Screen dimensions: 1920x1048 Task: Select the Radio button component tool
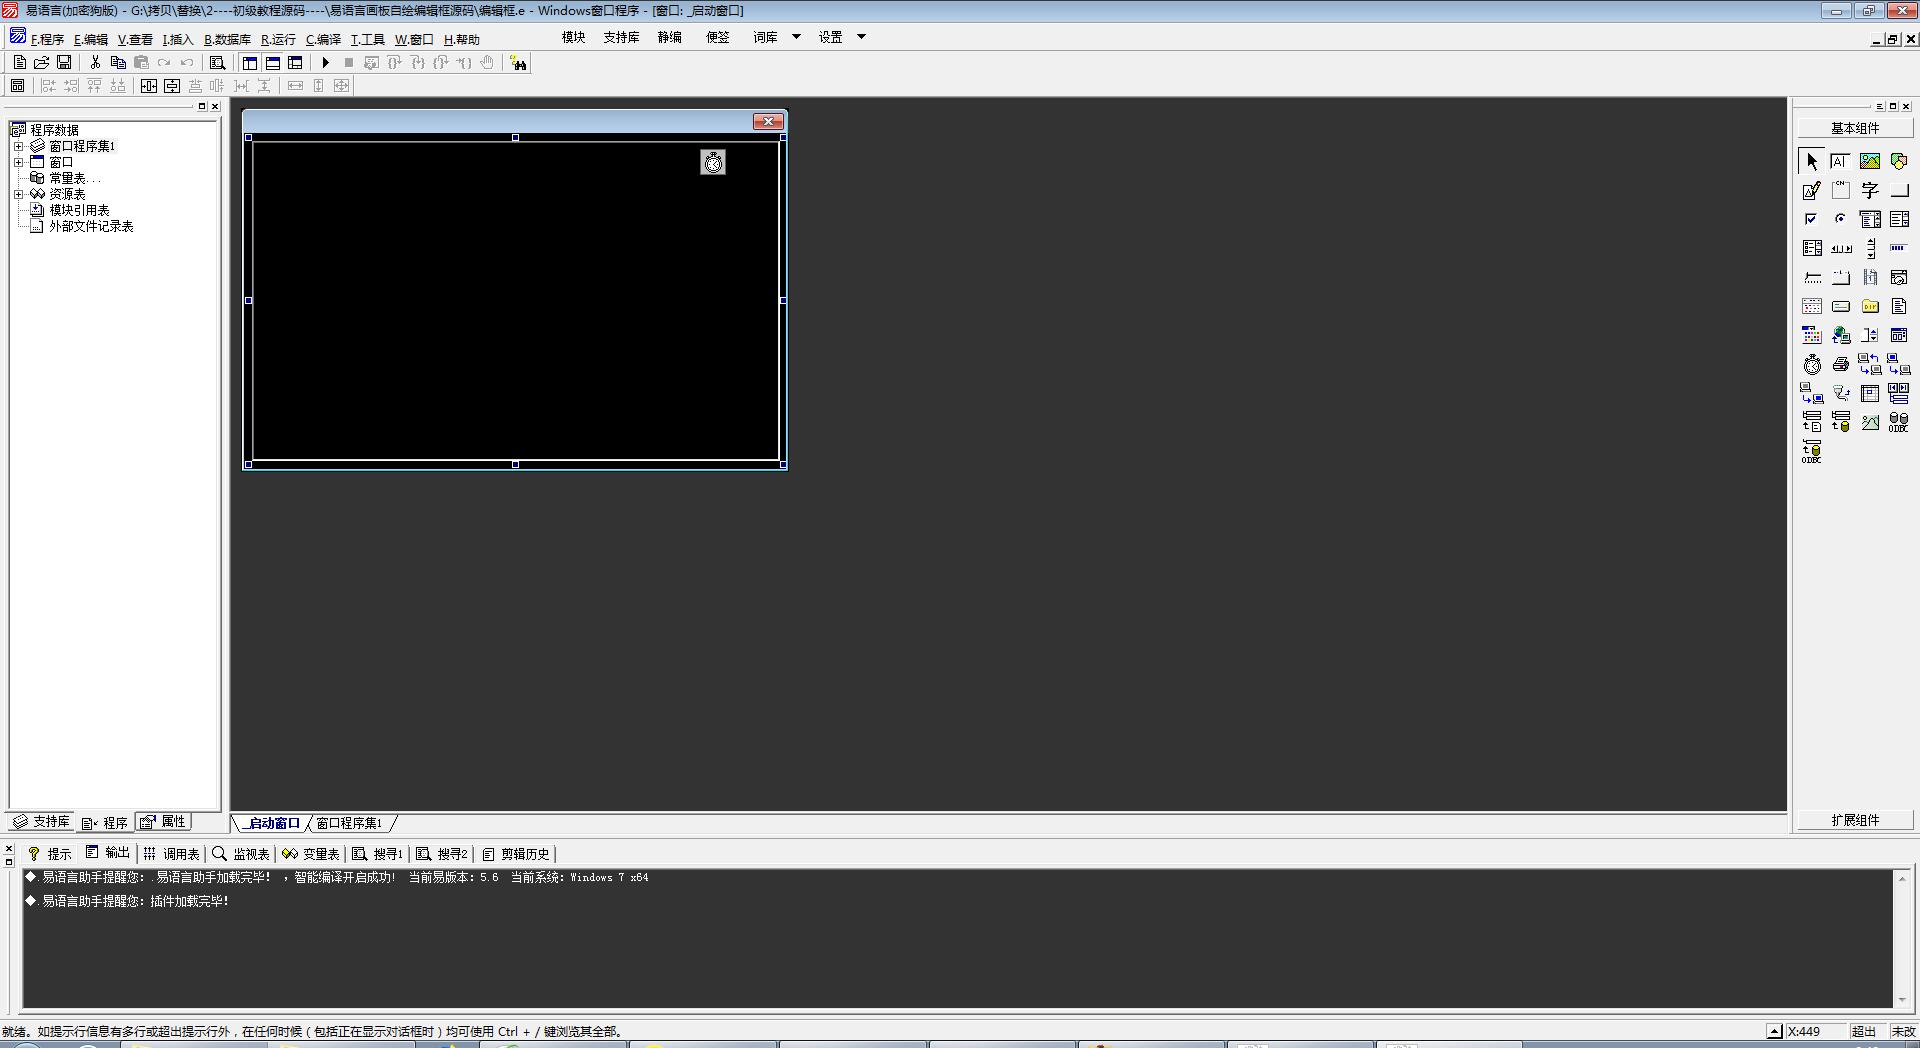pos(1841,219)
